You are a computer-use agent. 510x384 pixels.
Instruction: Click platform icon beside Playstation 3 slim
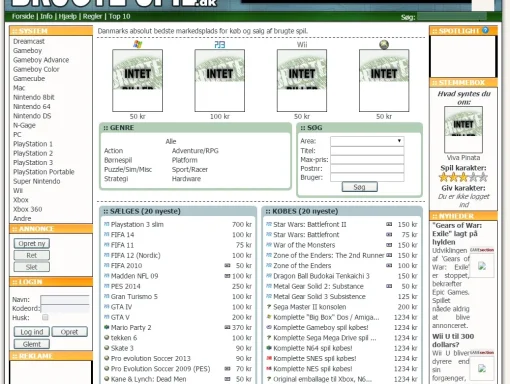pyautogui.click(x=107, y=224)
